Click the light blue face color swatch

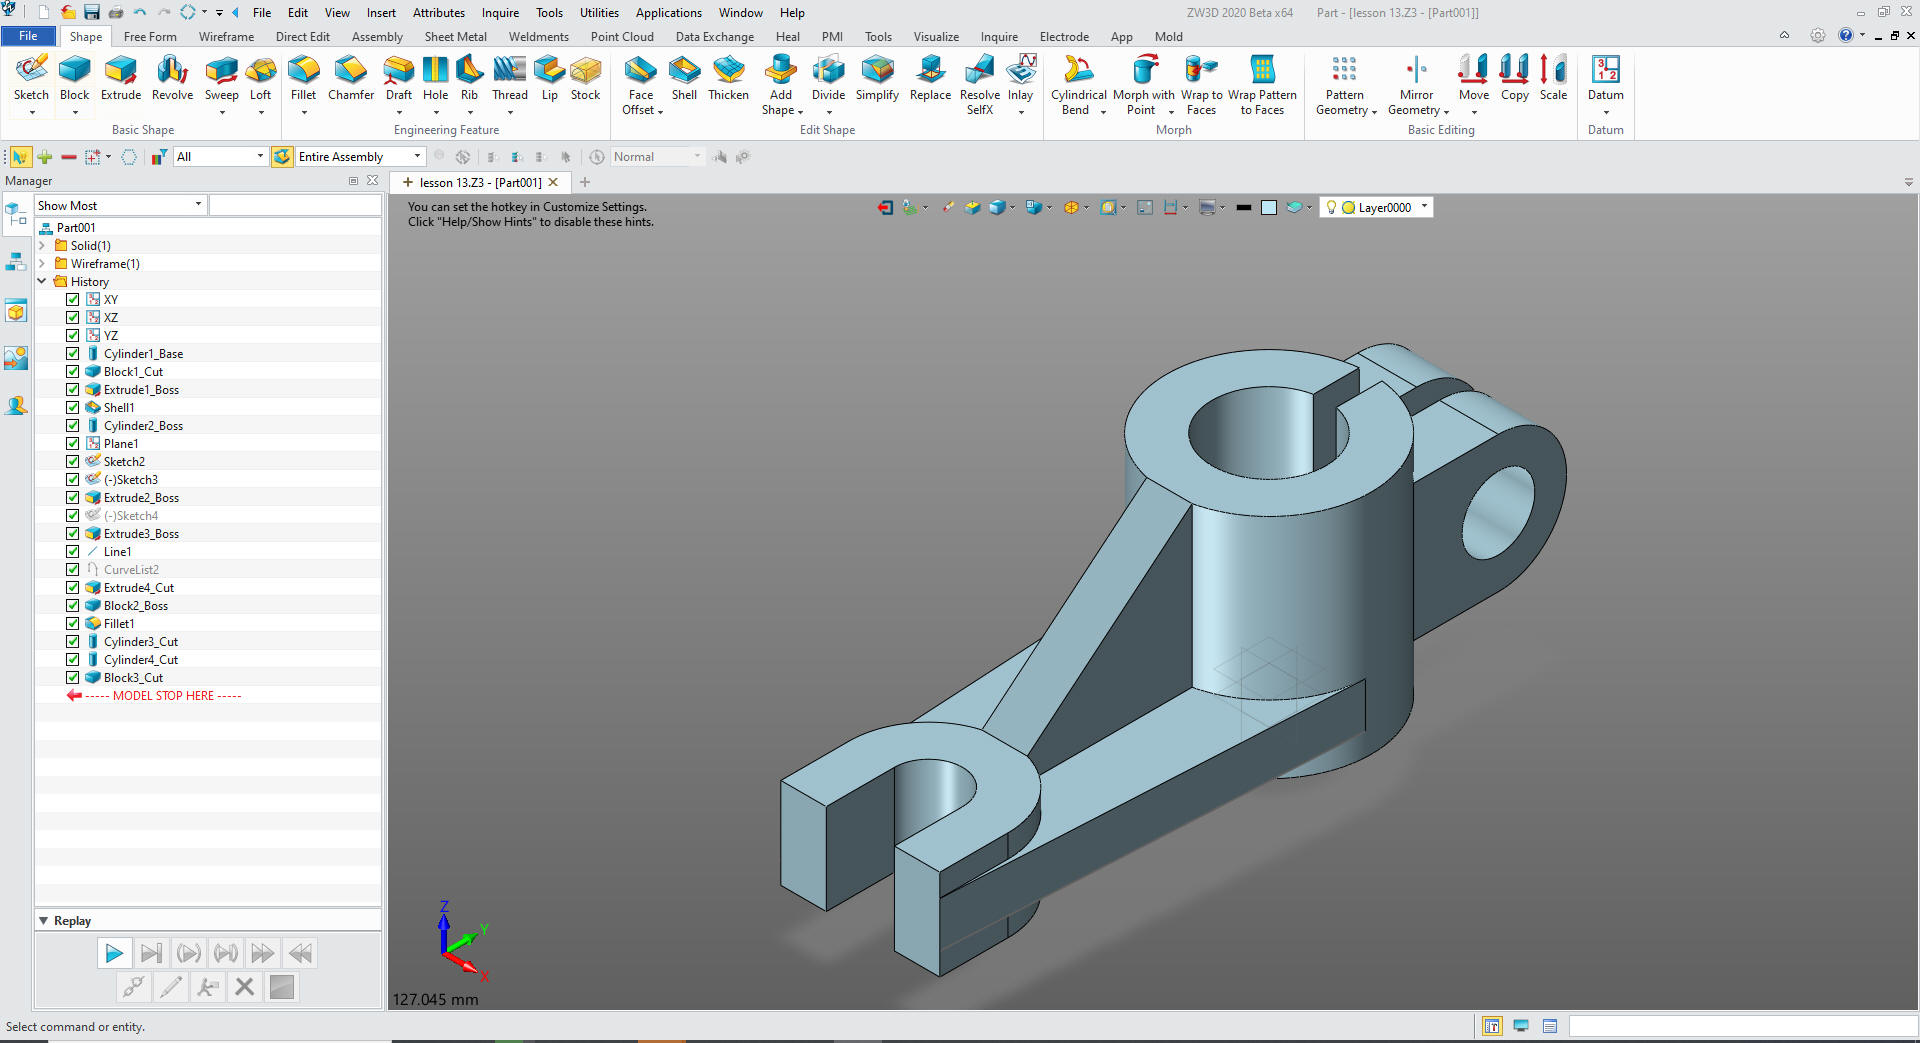pos(1268,207)
